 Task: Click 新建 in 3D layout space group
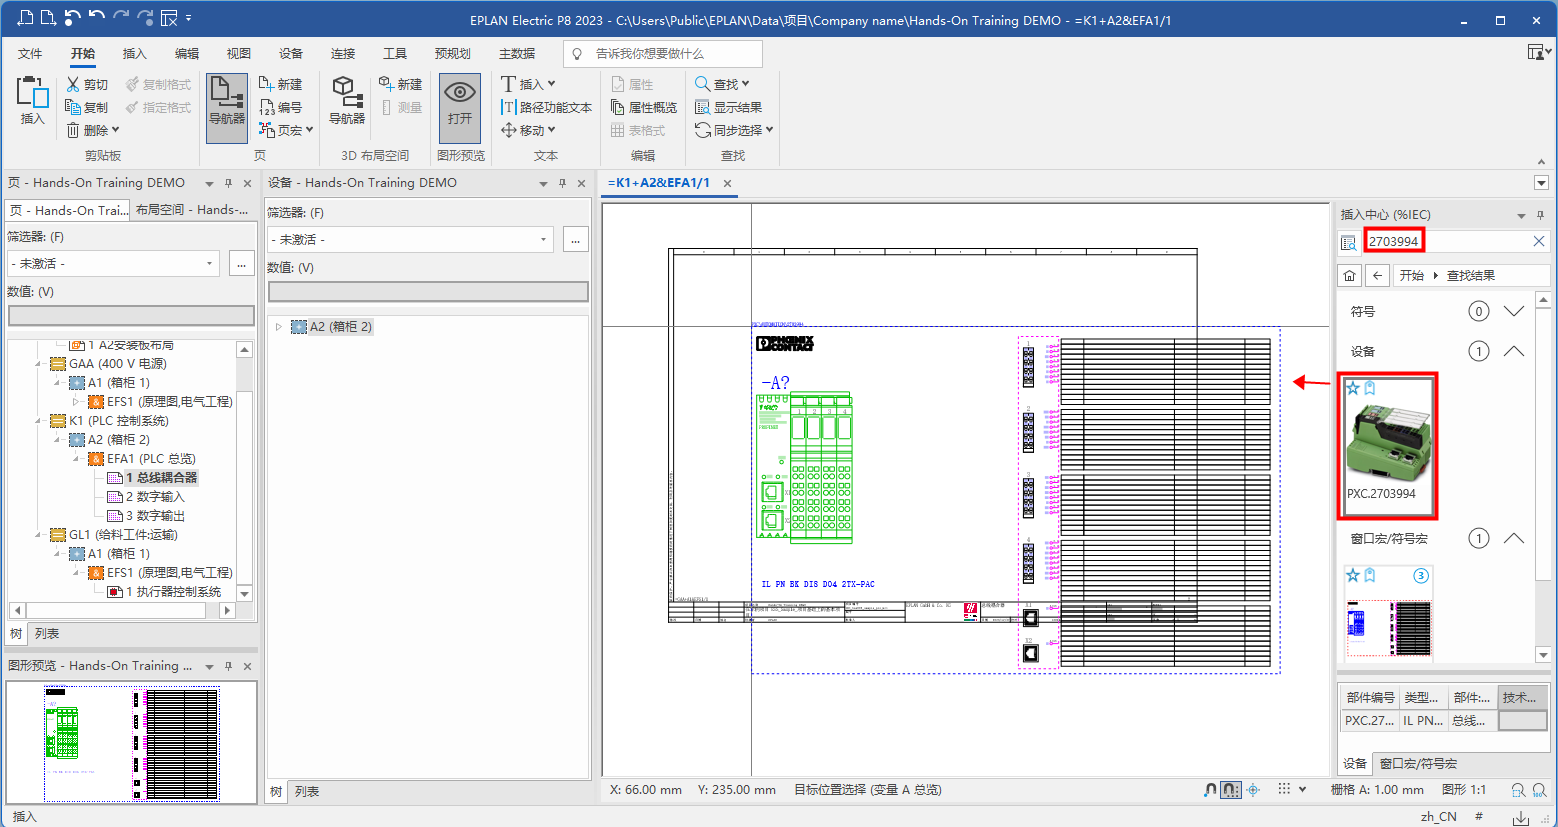[401, 84]
